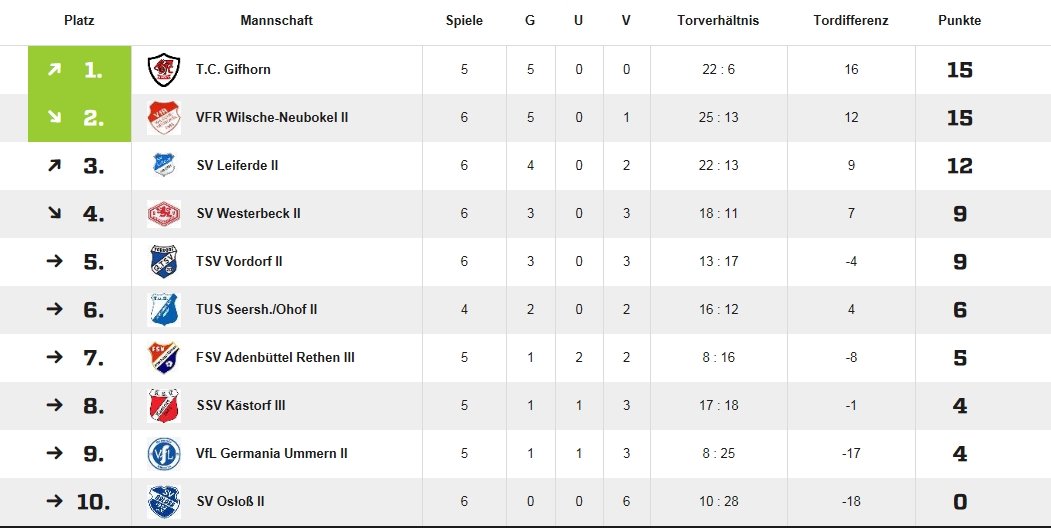This screenshot has width=1051, height=528.
Task: Click the up arrow beside rank 1
Action: tap(54, 69)
